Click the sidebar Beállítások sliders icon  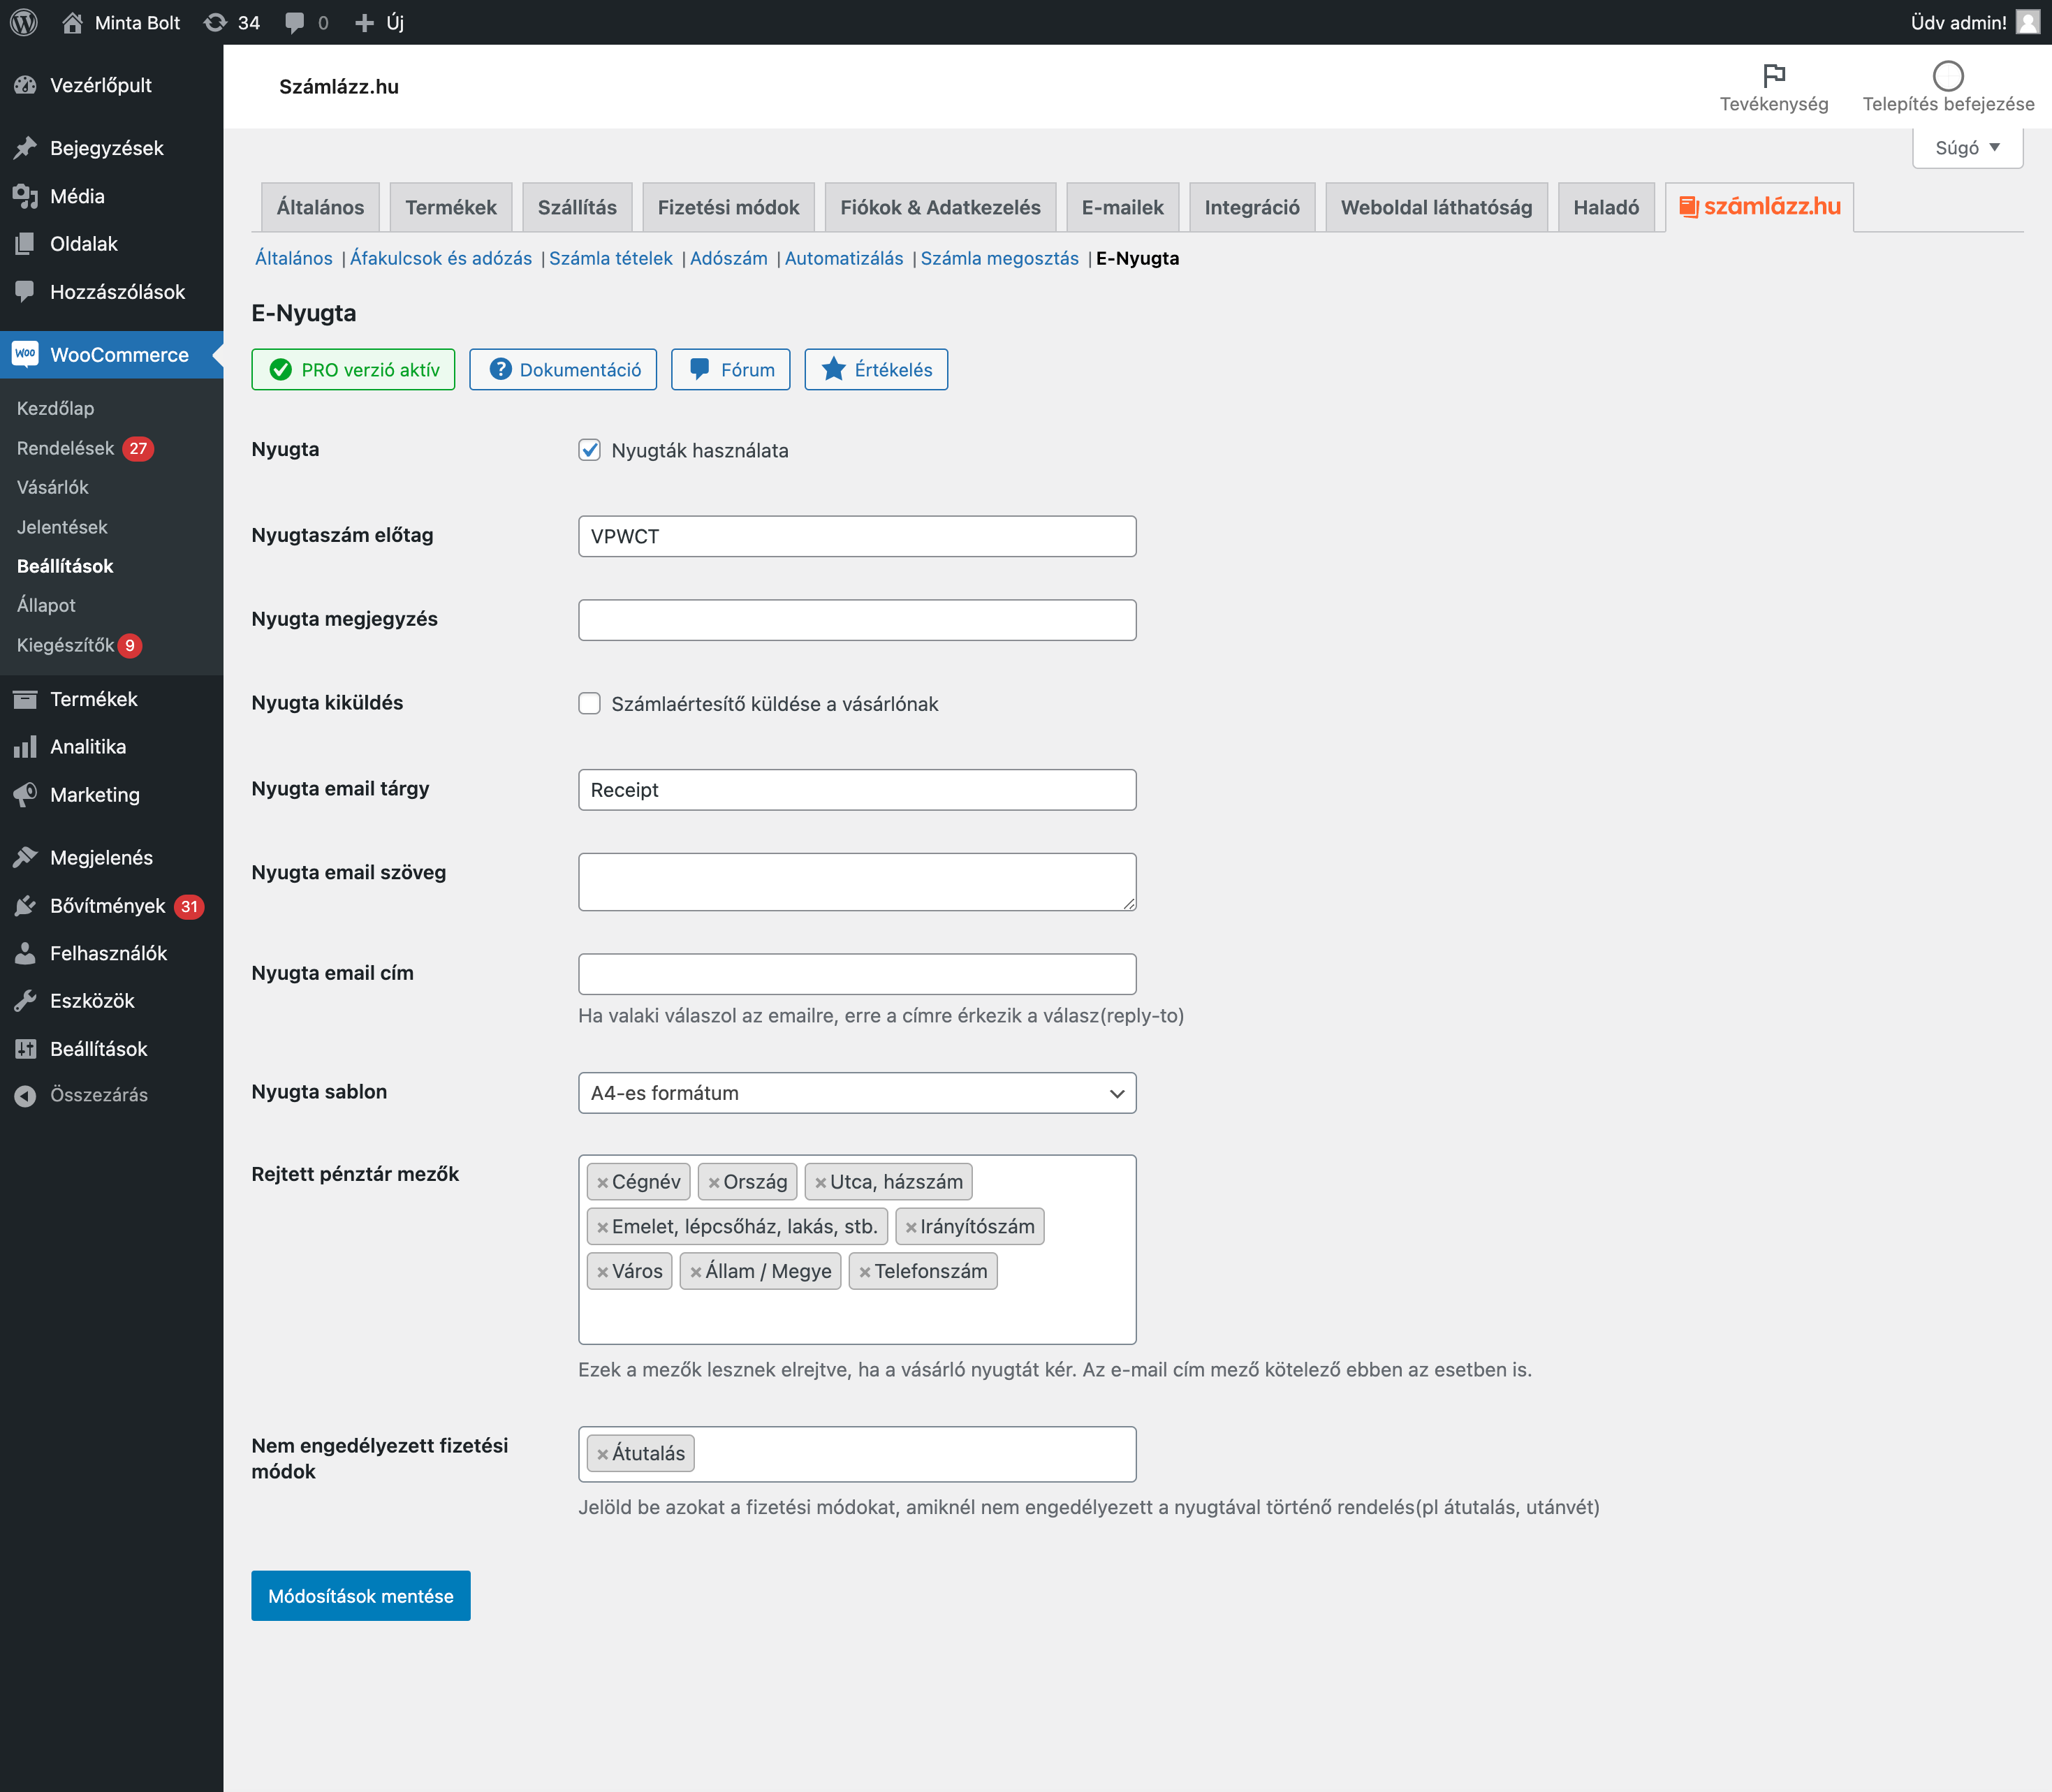(25, 1049)
